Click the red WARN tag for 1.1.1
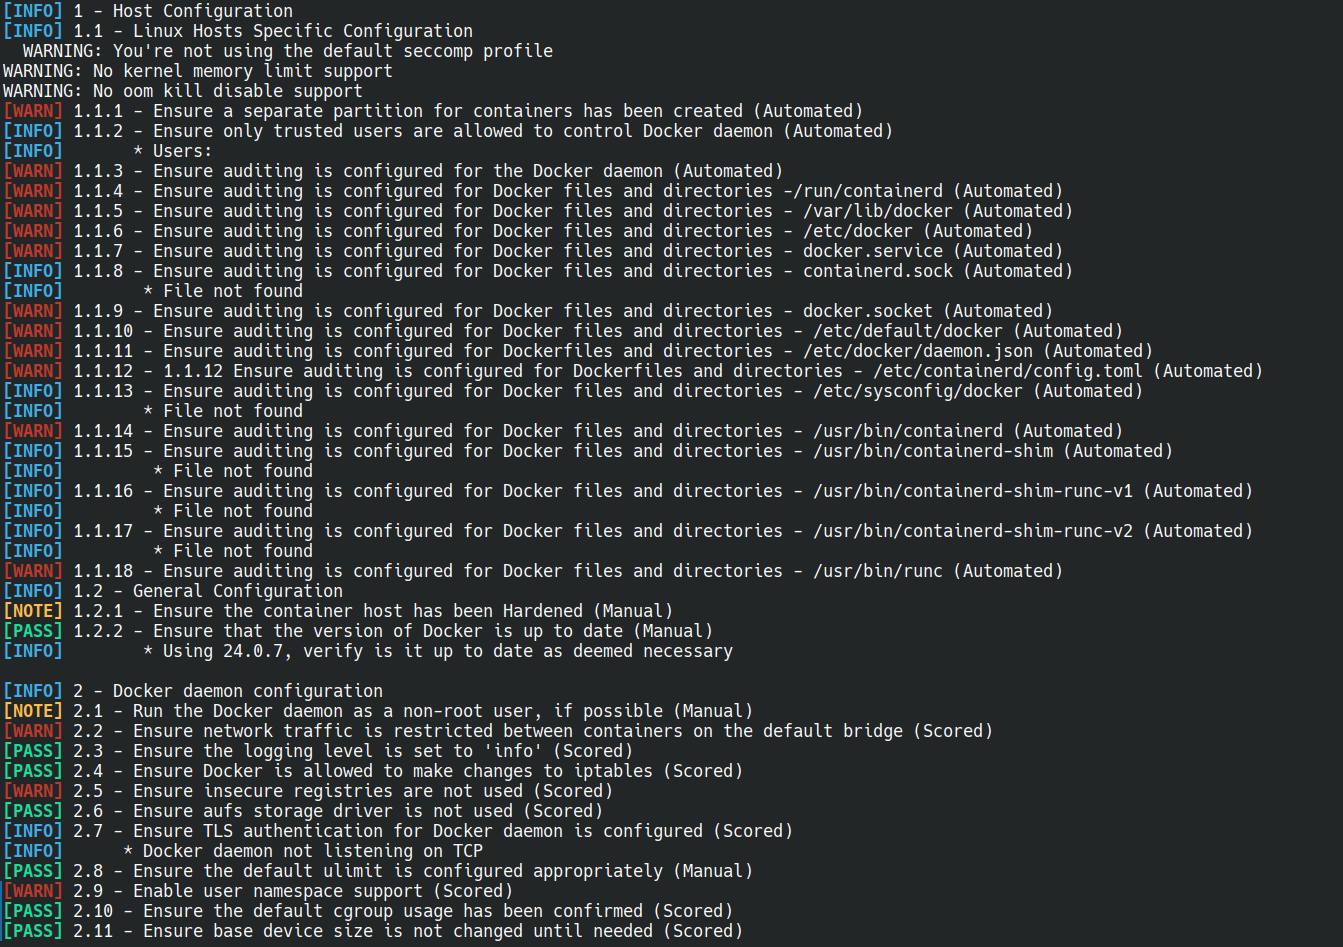Screen dimensions: 1343x947 pos(33,111)
